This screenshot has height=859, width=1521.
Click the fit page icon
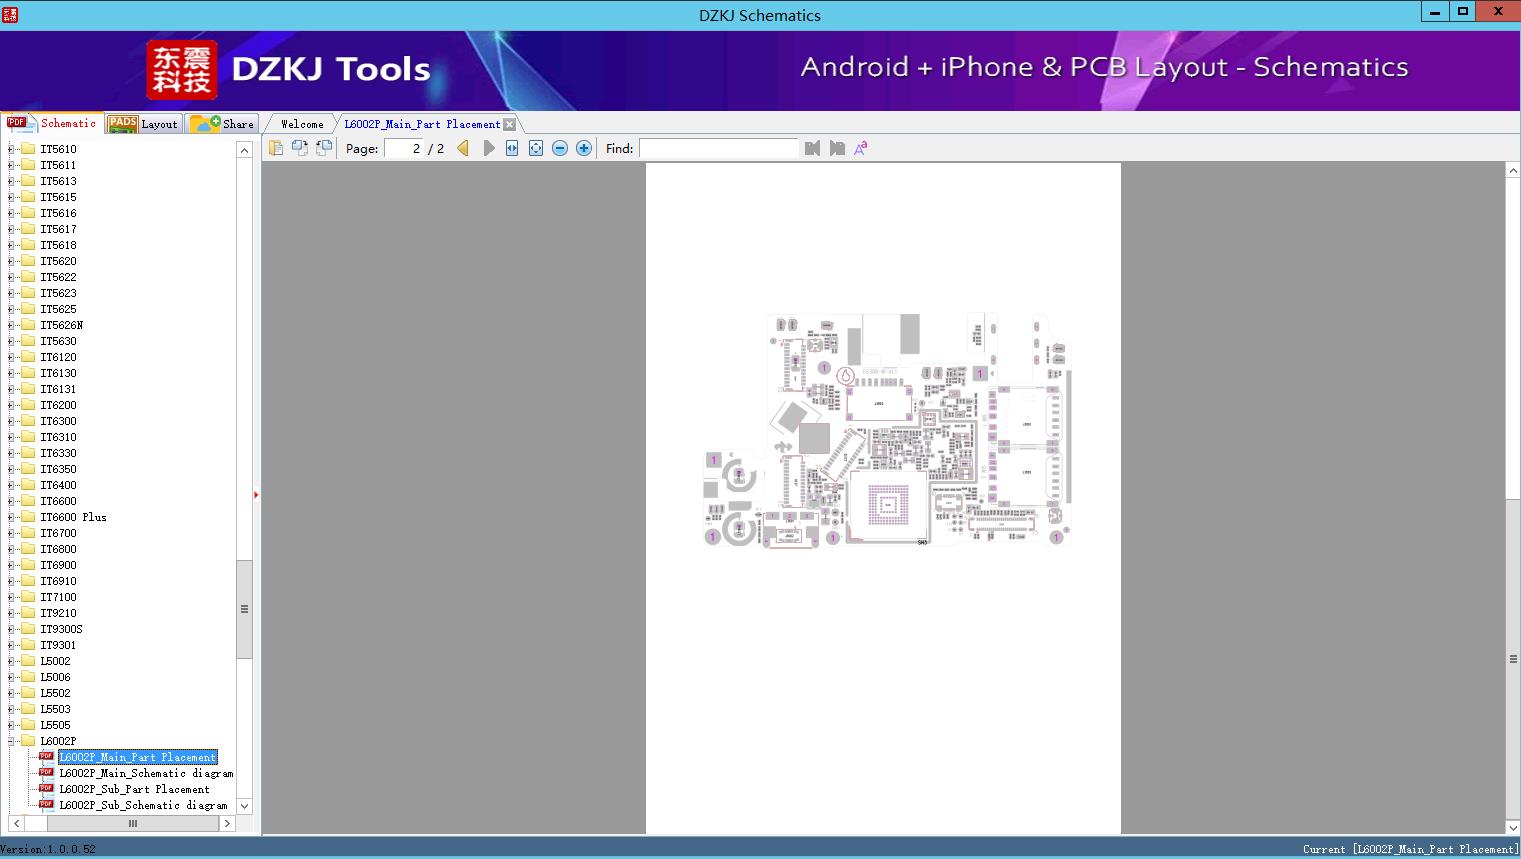coord(536,148)
